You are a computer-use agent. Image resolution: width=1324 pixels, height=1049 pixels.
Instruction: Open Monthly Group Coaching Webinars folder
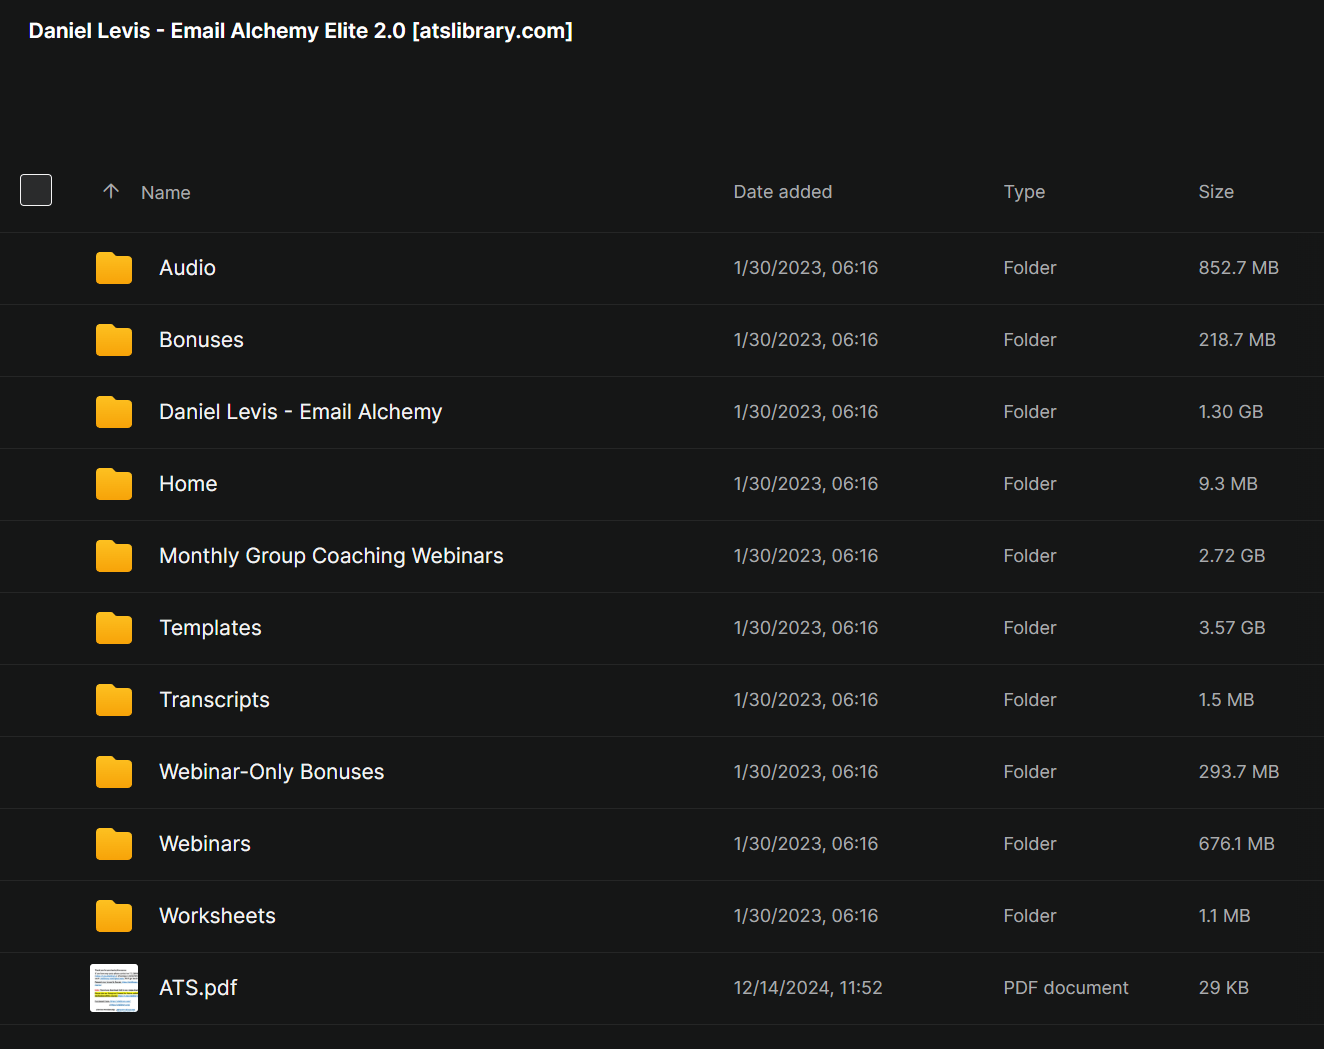tap(331, 556)
